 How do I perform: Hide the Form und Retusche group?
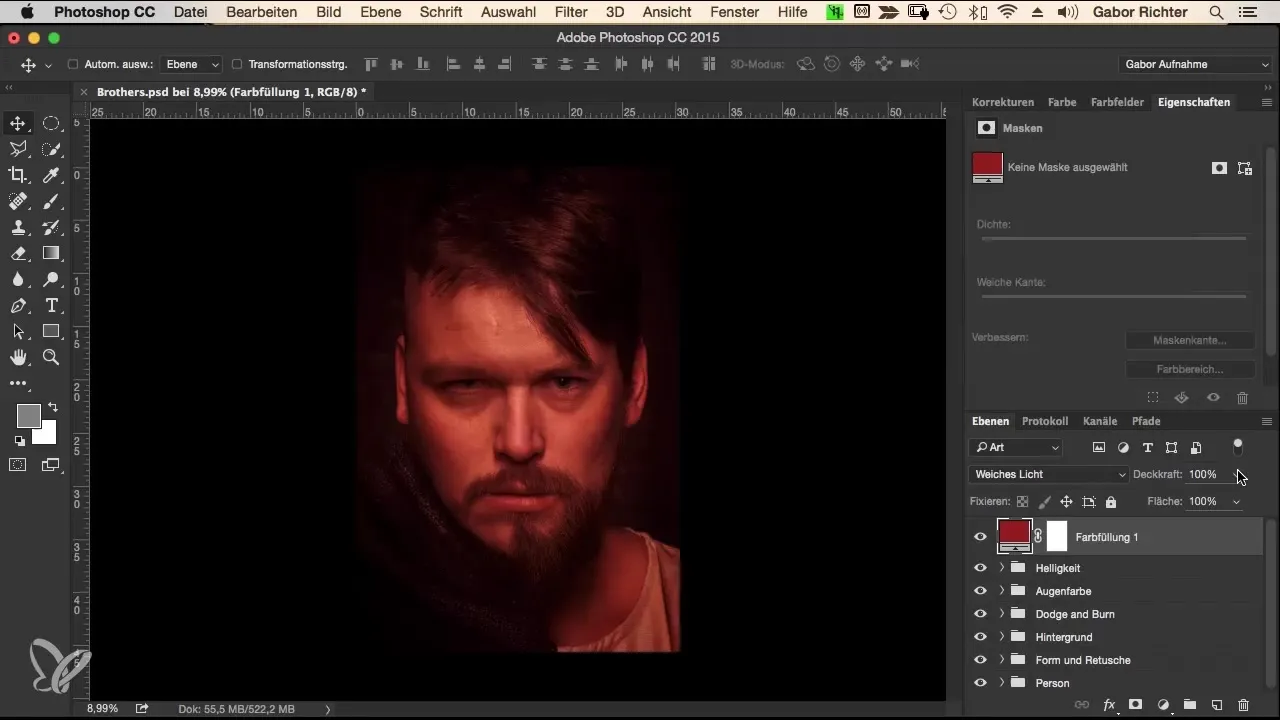(980, 660)
